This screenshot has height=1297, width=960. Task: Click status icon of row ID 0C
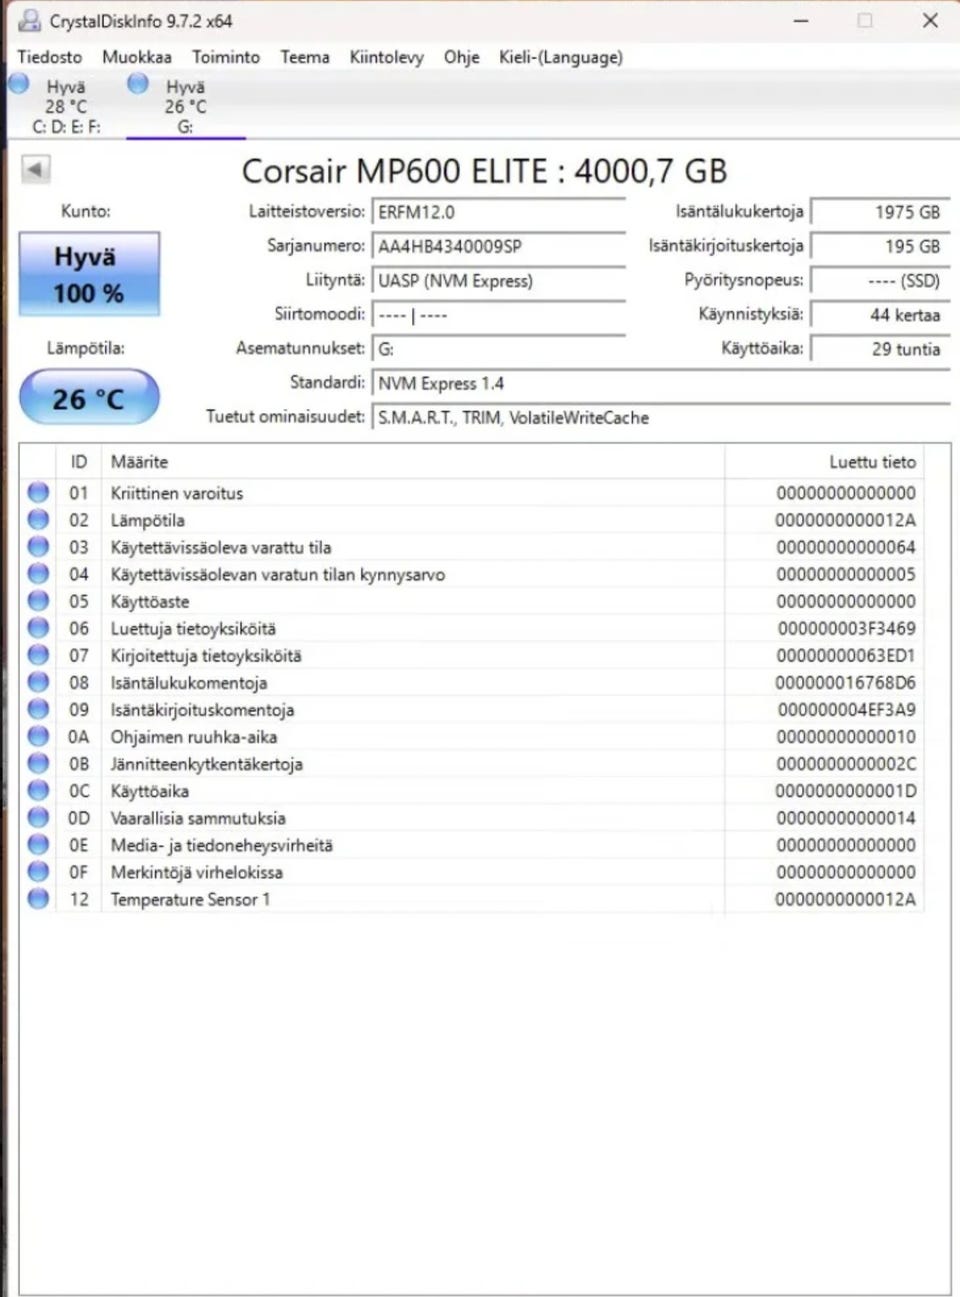(38, 789)
